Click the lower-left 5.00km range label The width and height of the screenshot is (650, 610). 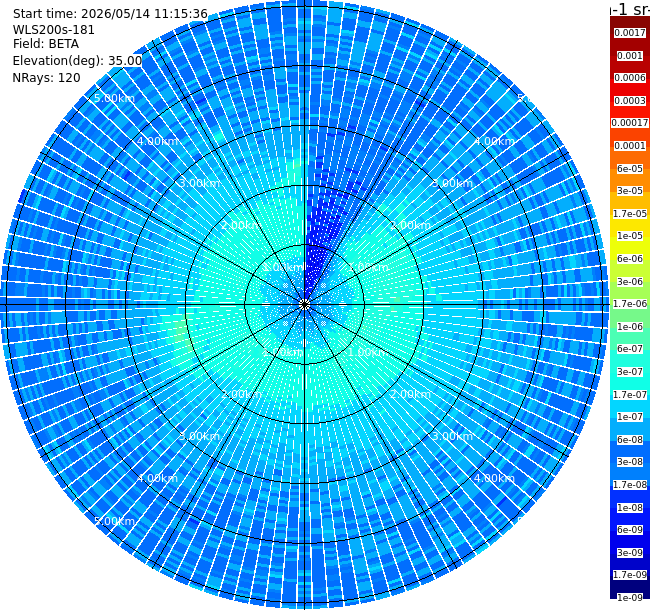[x=114, y=521]
